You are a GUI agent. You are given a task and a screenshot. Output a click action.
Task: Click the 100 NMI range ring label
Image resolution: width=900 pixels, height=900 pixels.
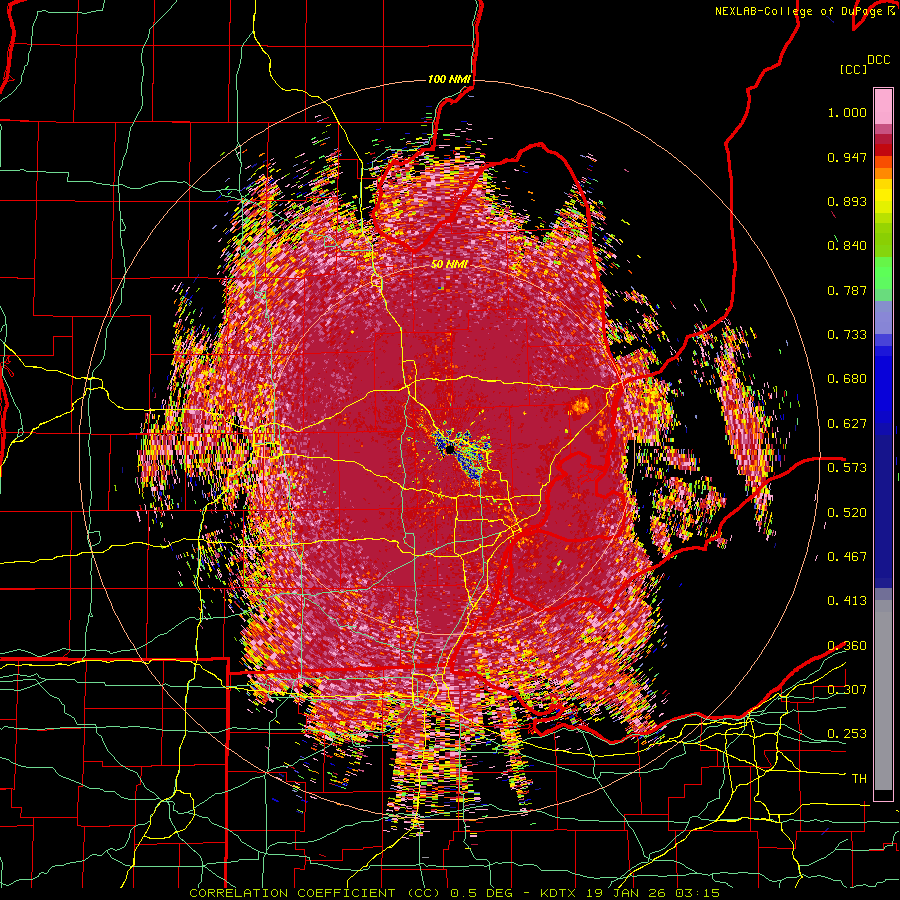[x=449, y=79]
